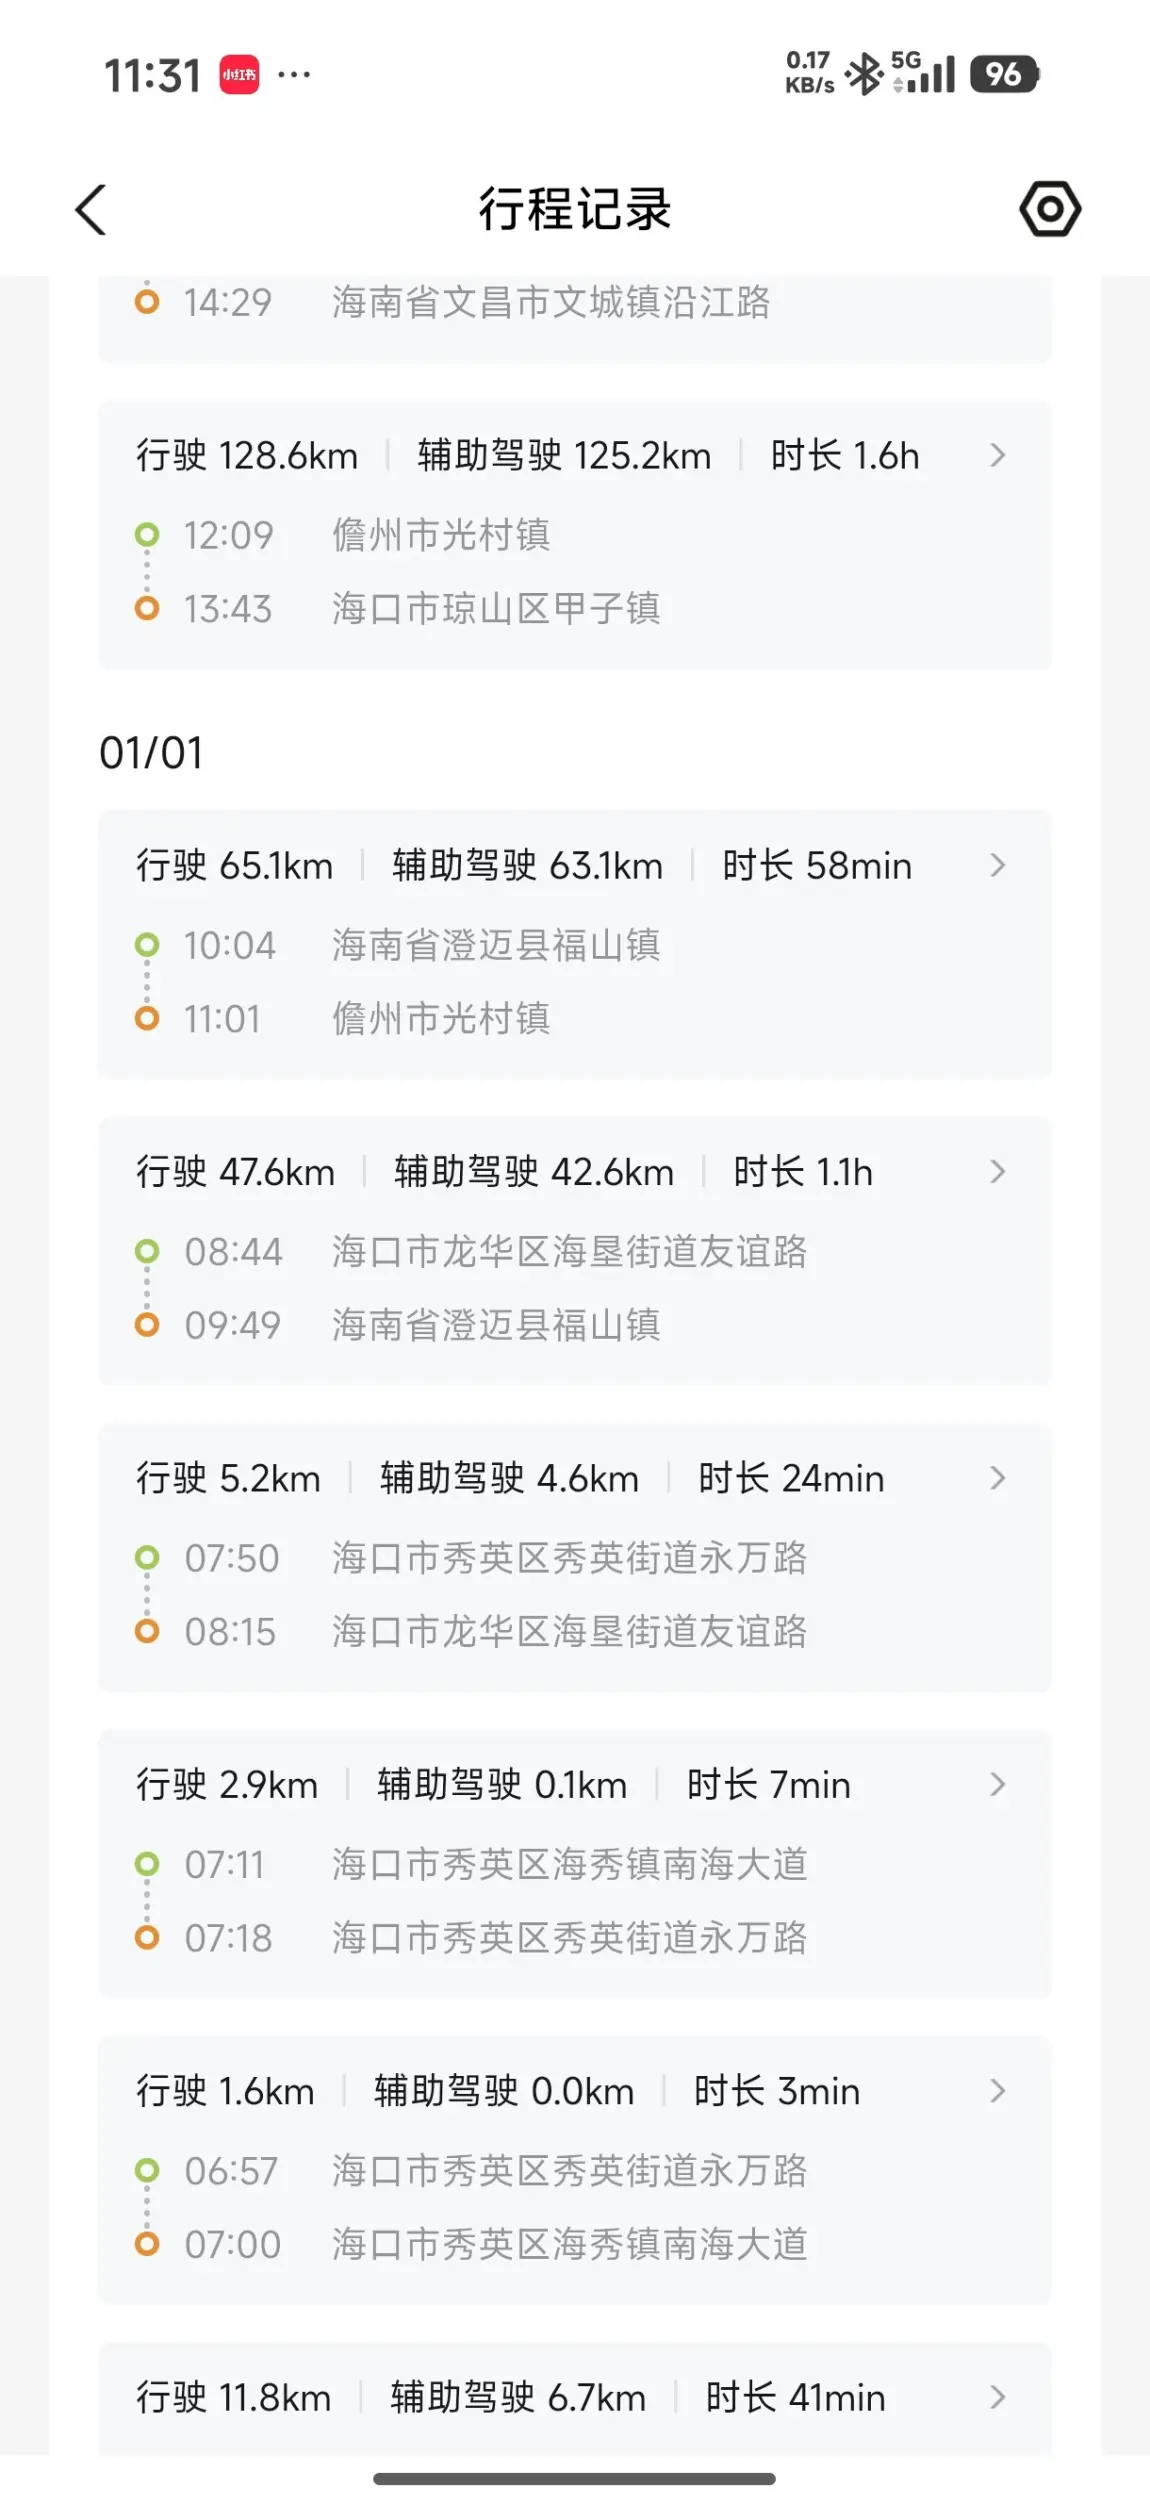Tap the Bluetooth status icon

[x=864, y=75]
